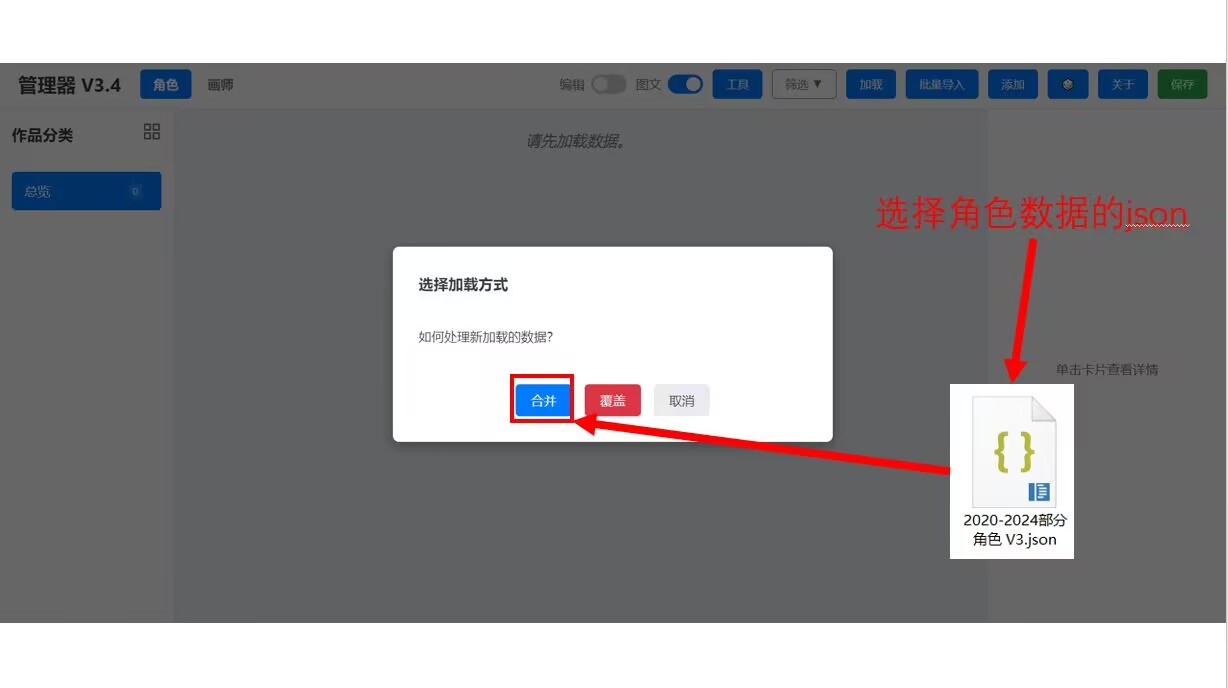The width and height of the screenshot is (1228, 688).
Task: Click the 工具 tools button
Action: coord(737,85)
